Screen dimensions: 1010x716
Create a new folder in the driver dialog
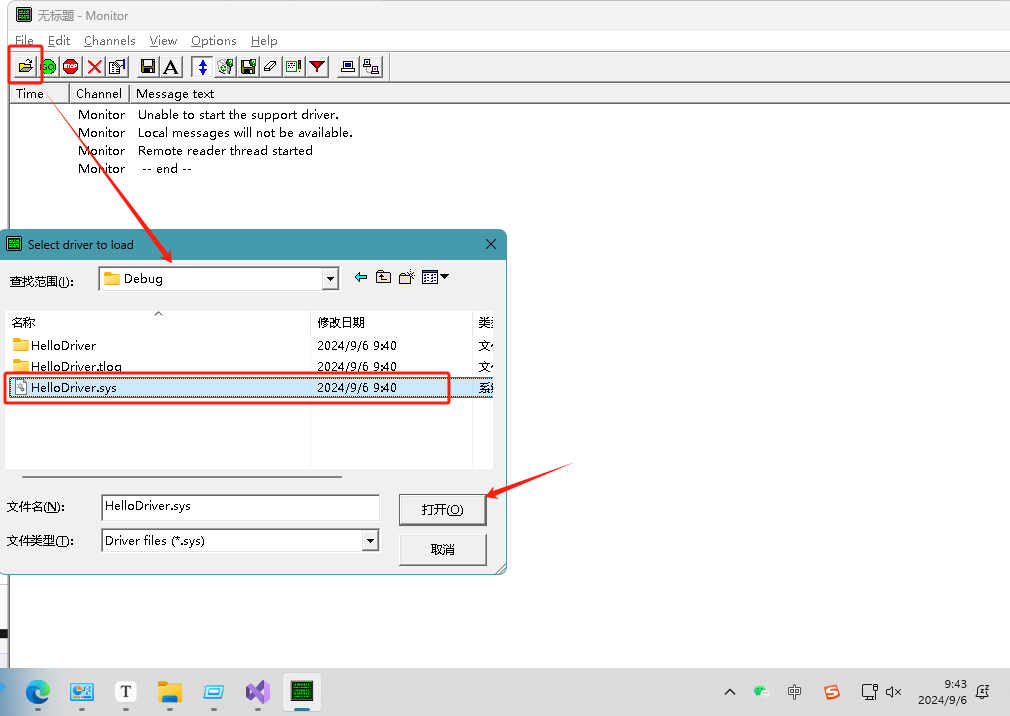tap(406, 277)
